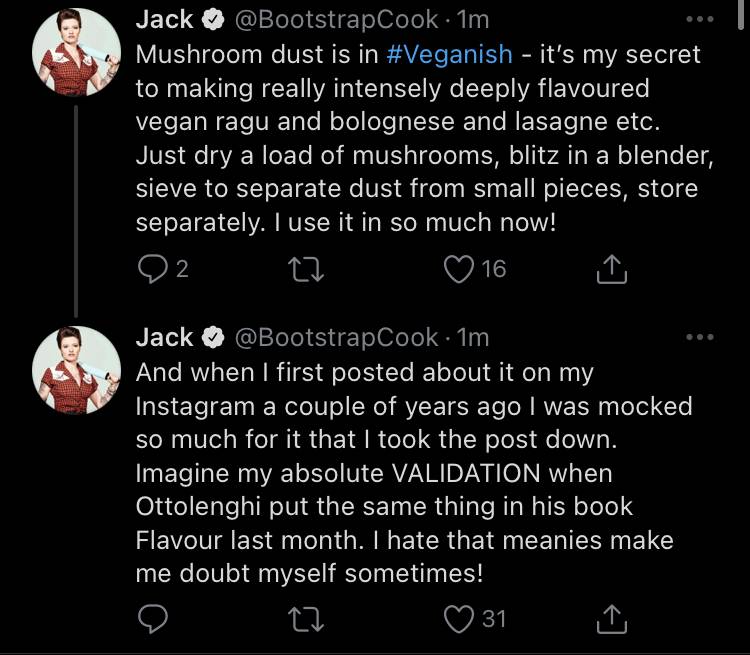Retweet the Ottolenghi validation tweet
The width and height of the screenshot is (750, 655).
click(x=306, y=620)
